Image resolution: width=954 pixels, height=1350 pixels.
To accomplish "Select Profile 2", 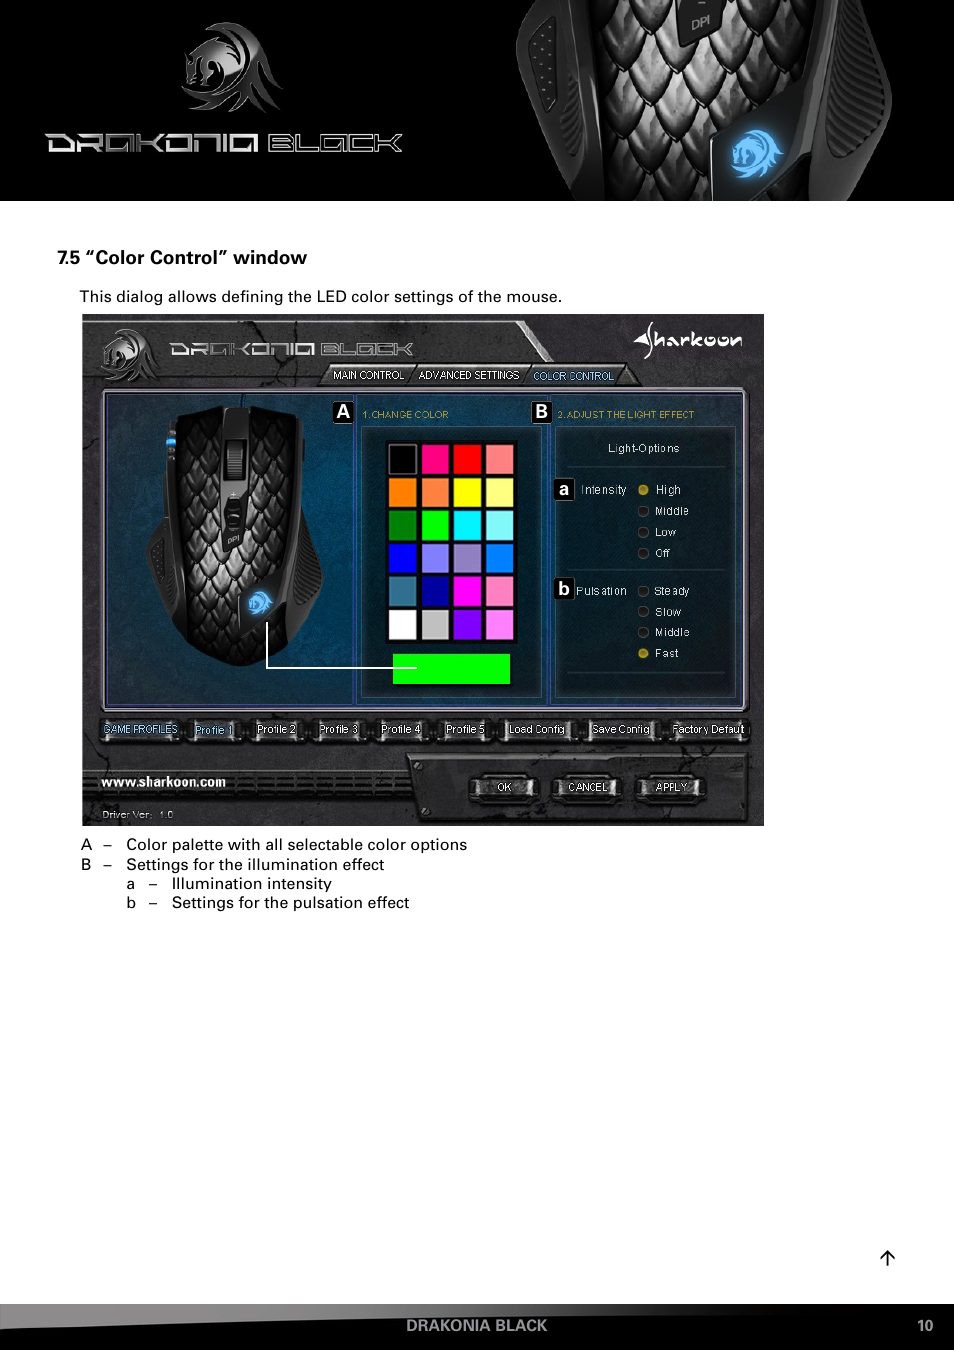I will [x=276, y=730].
